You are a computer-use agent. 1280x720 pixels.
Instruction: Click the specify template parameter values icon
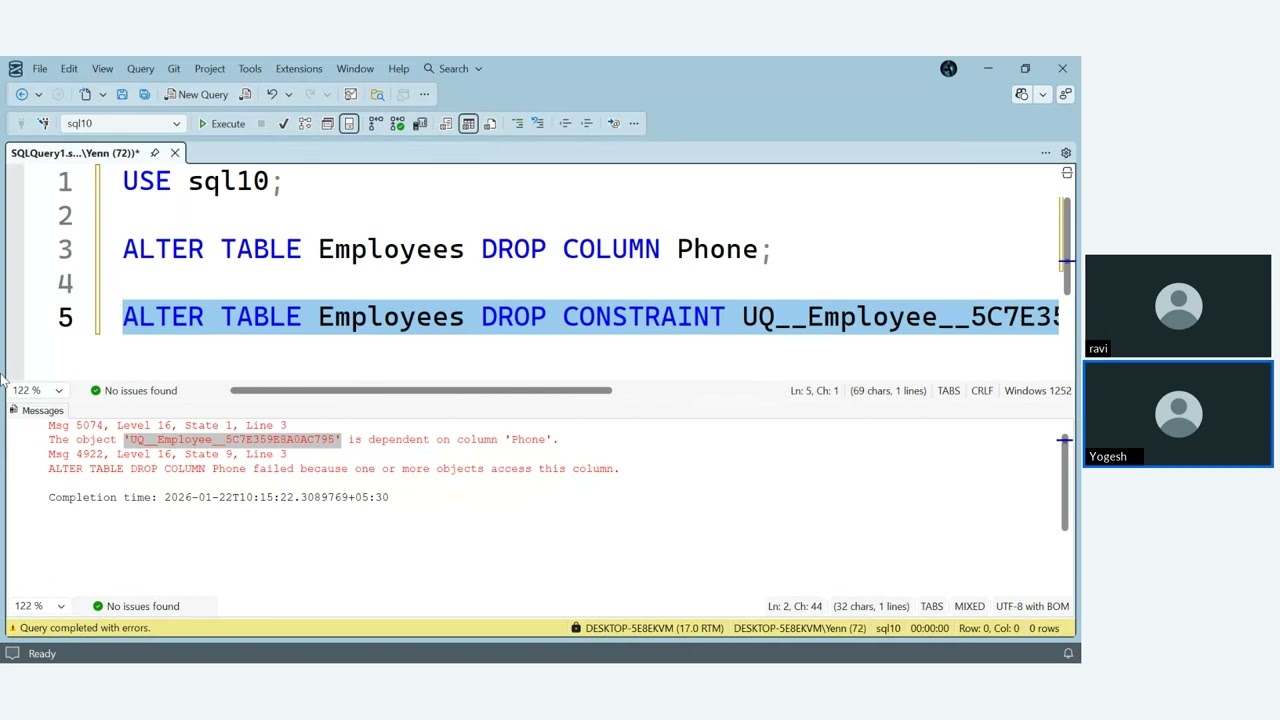[x=613, y=123]
